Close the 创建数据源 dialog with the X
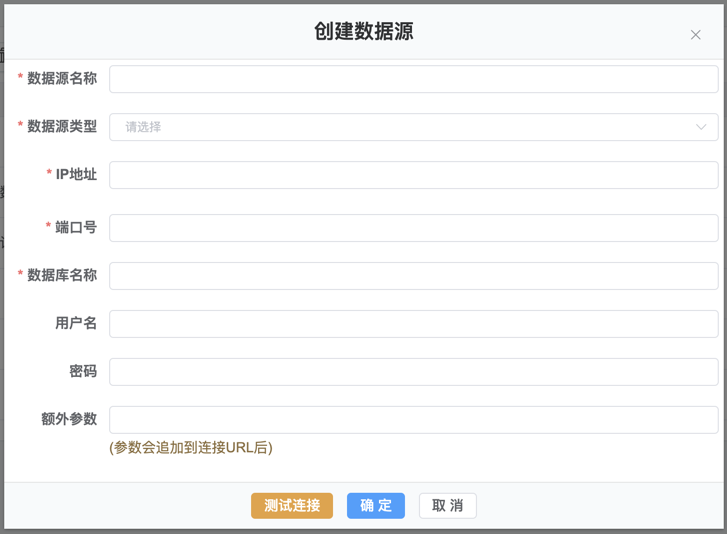This screenshot has height=534, width=727. [x=695, y=35]
